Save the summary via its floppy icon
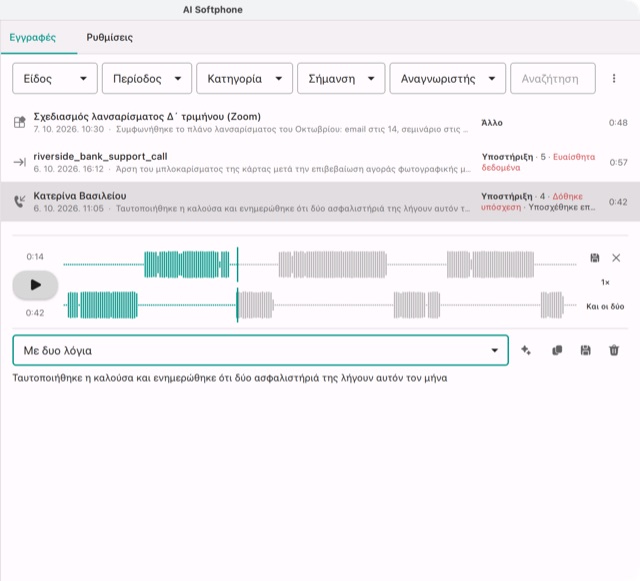Viewport: 640px width, 581px height. pos(585,350)
